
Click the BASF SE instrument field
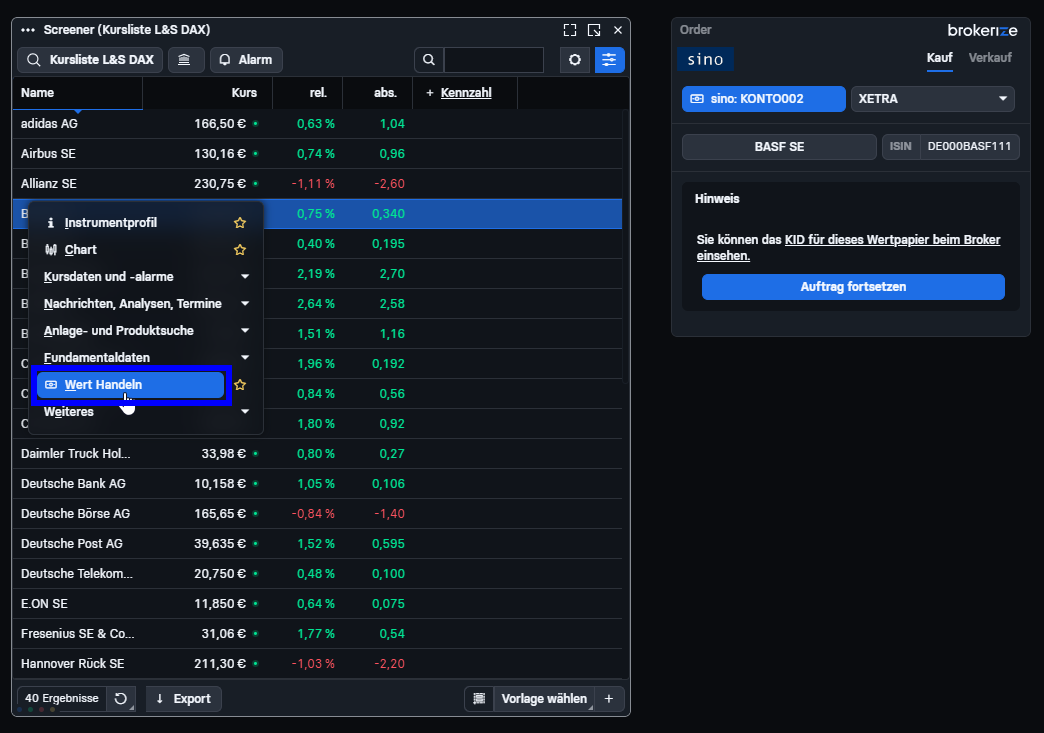(x=779, y=146)
